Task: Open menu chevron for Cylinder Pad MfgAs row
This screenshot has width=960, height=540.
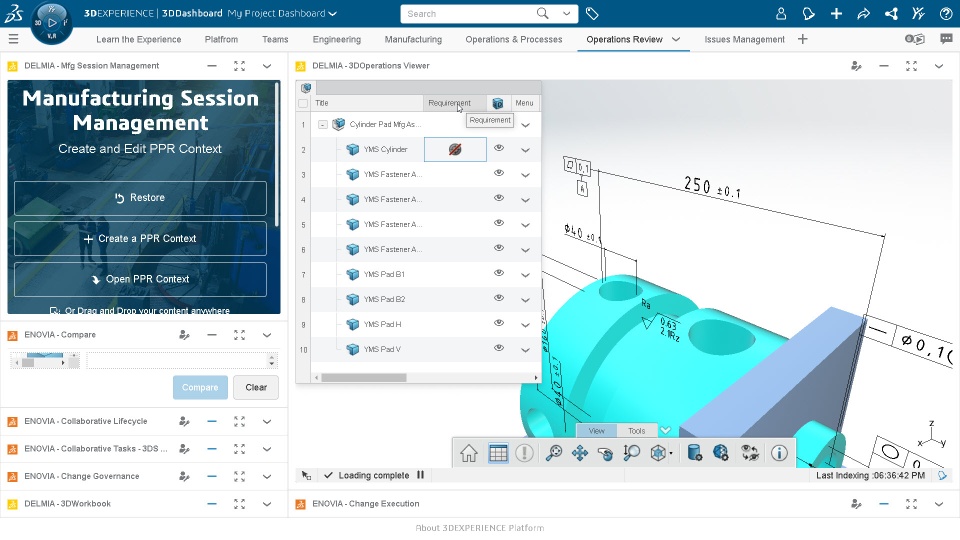Action: point(525,125)
